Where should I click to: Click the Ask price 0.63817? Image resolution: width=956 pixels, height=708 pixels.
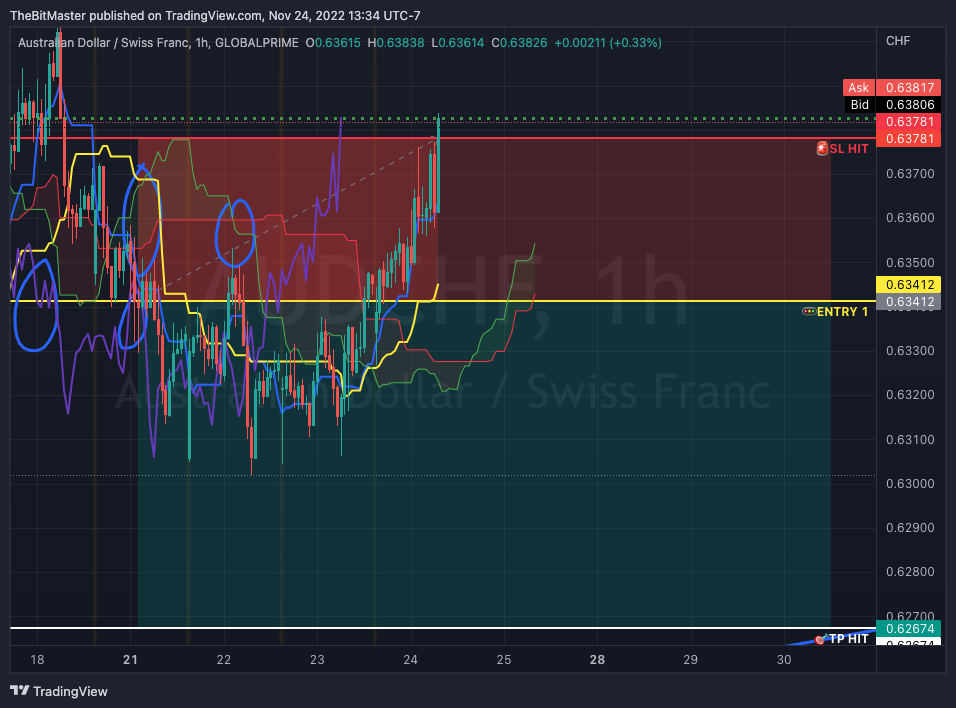pos(909,88)
